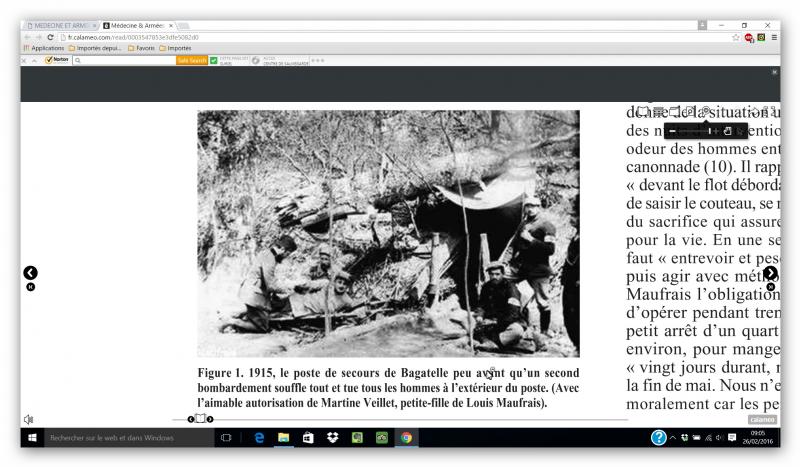Click the red extension icon in Chrome toolbar
The width and height of the screenshot is (800, 467).
tap(748, 37)
